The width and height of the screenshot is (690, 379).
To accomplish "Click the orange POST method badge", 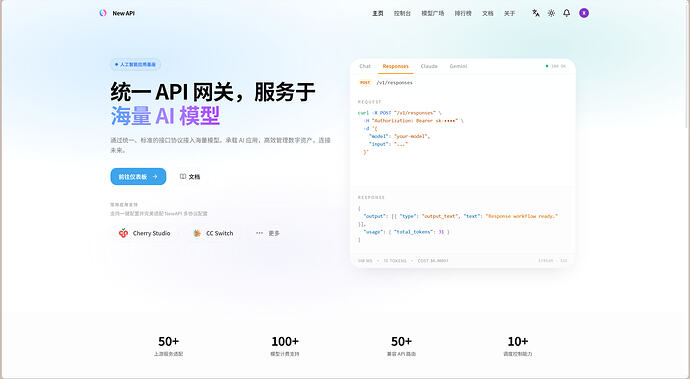I will pos(365,82).
